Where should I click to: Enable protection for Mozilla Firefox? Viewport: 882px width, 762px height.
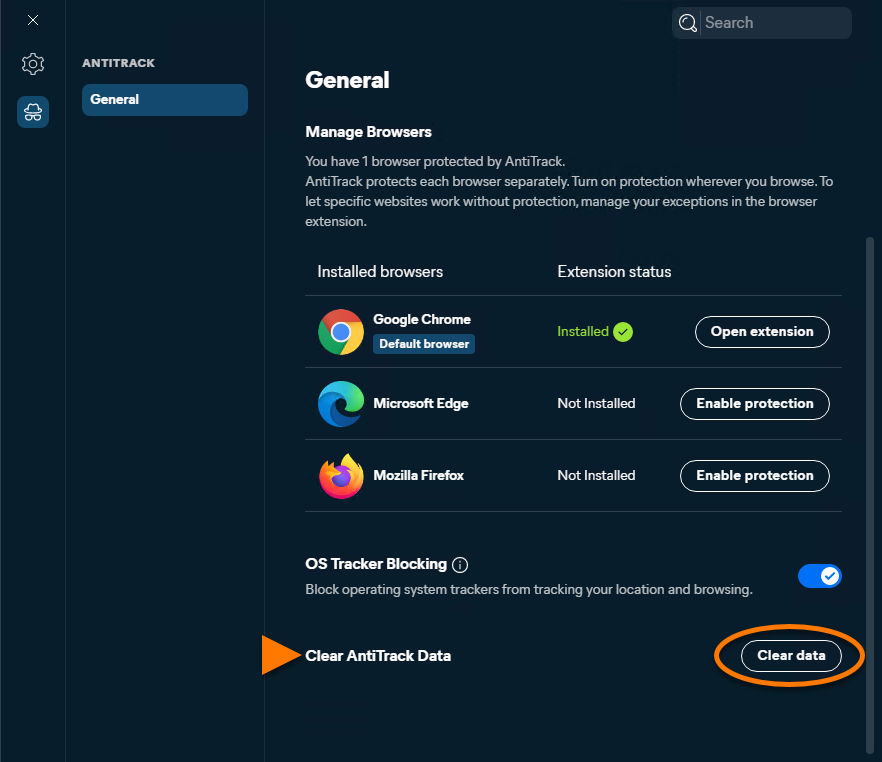click(x=754, y=476)
